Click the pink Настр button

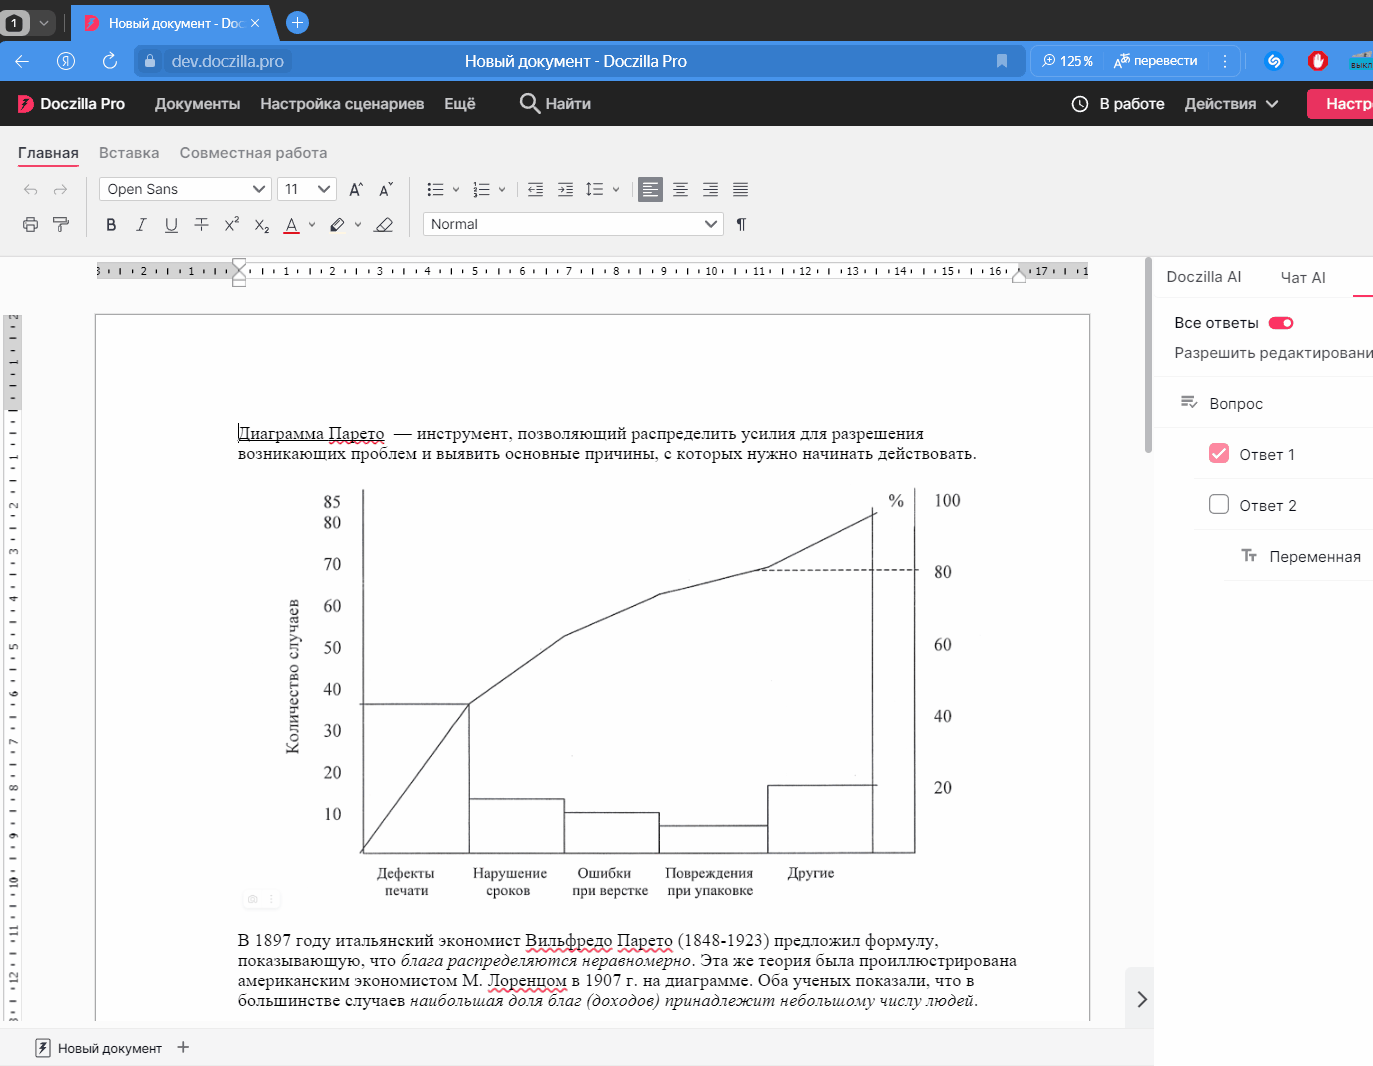[1340, 104]
